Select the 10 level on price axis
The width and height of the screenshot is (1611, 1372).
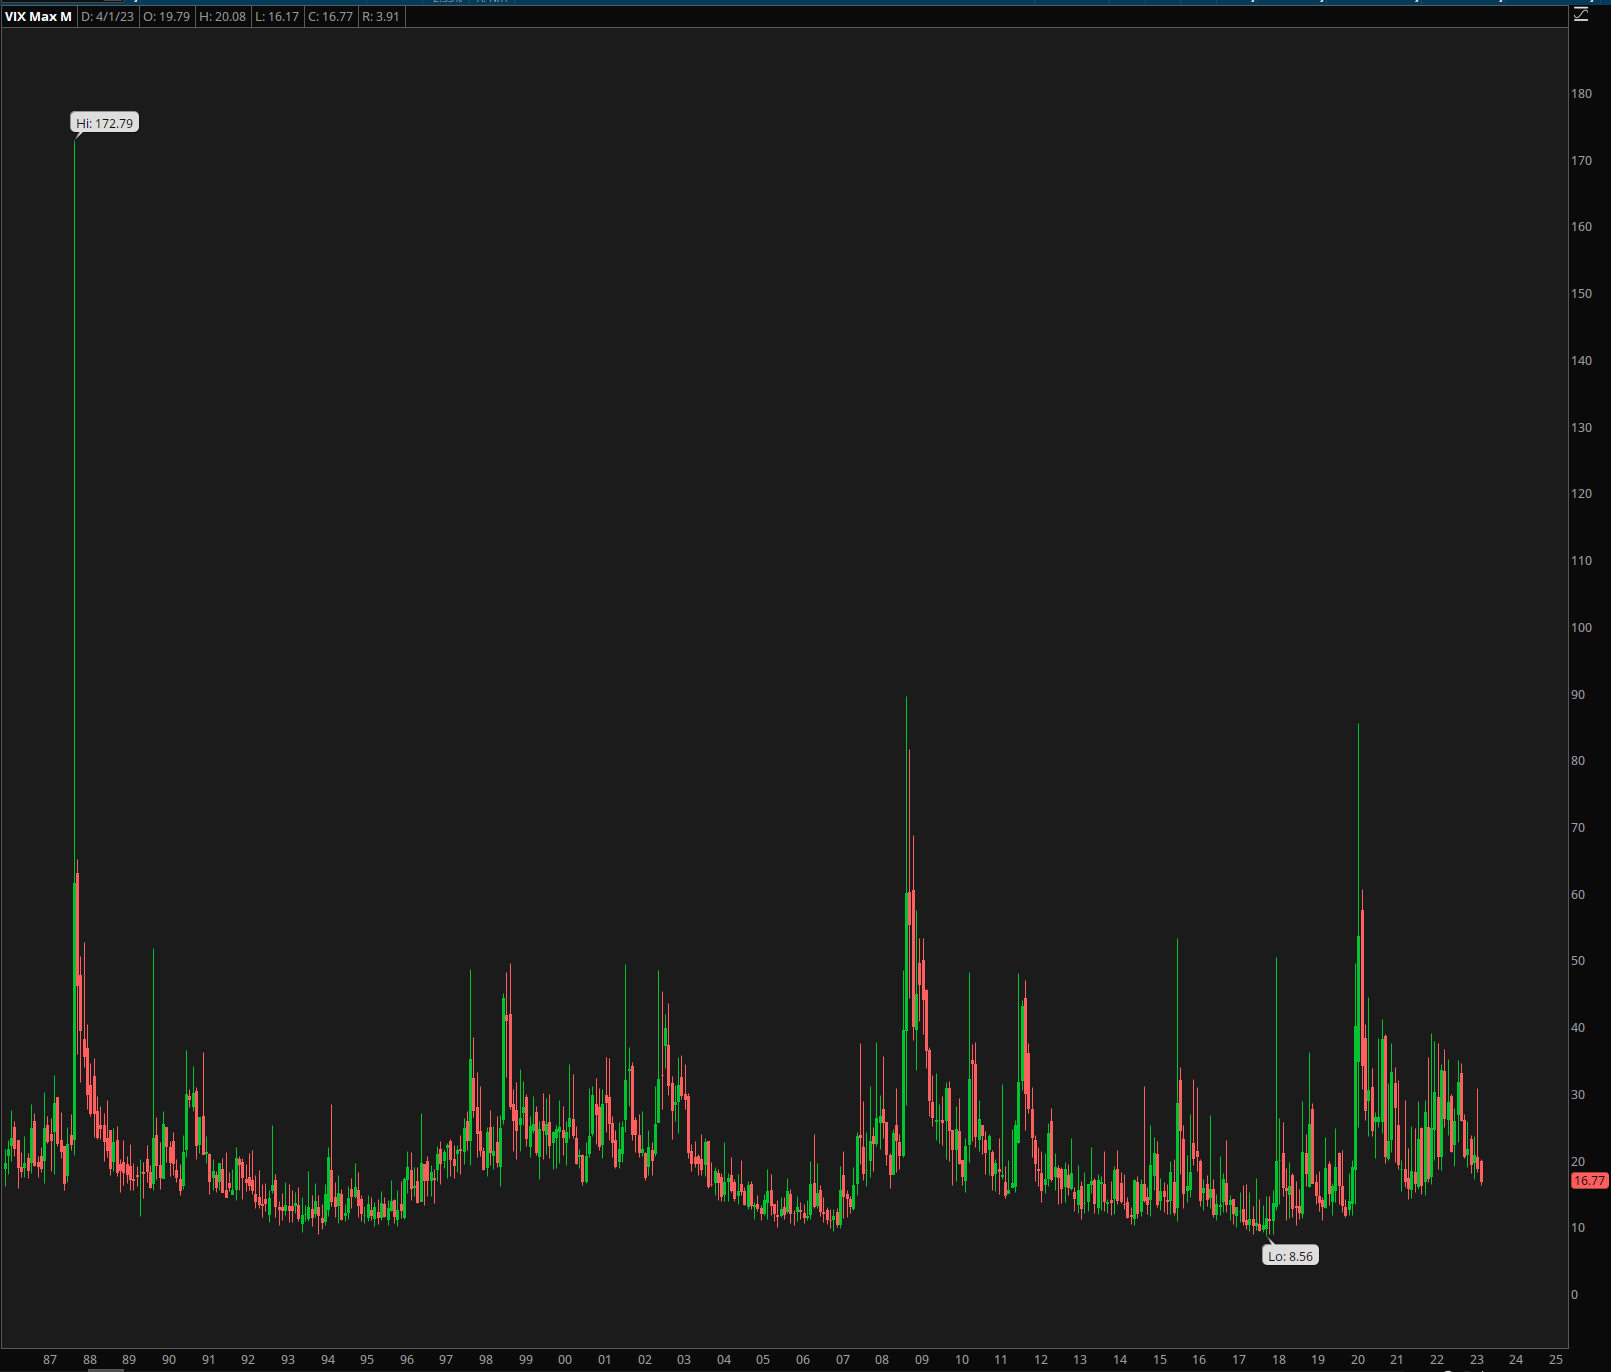tap(1578, 1228)
